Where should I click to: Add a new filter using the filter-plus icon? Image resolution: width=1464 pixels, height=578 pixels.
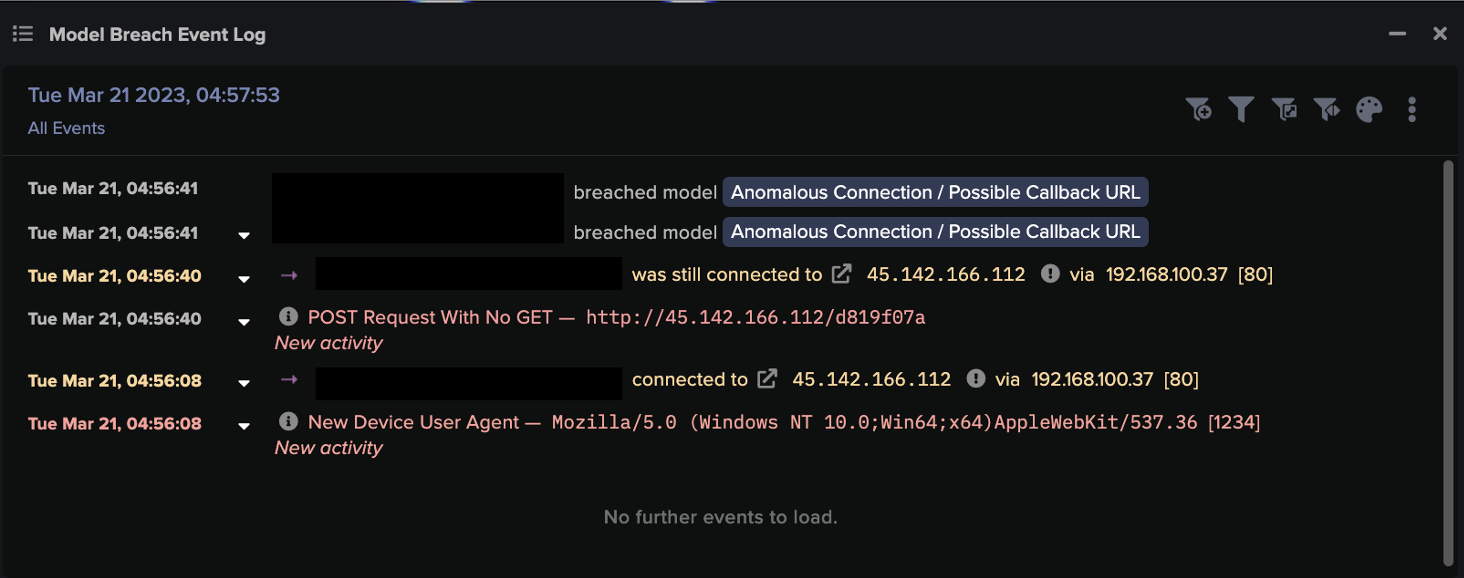[1199, 109]
